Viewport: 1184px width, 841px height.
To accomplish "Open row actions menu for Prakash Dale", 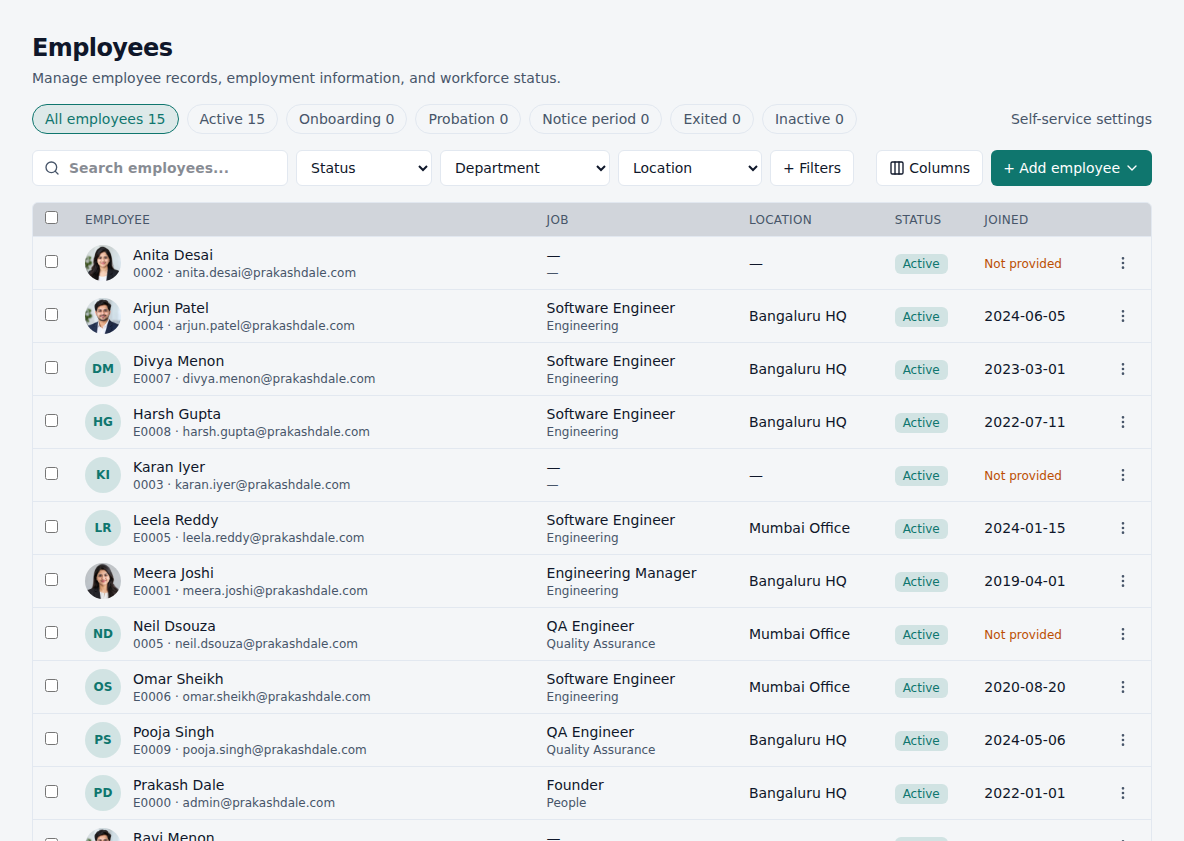I will pyautogui.click(x=1123, y=793).
